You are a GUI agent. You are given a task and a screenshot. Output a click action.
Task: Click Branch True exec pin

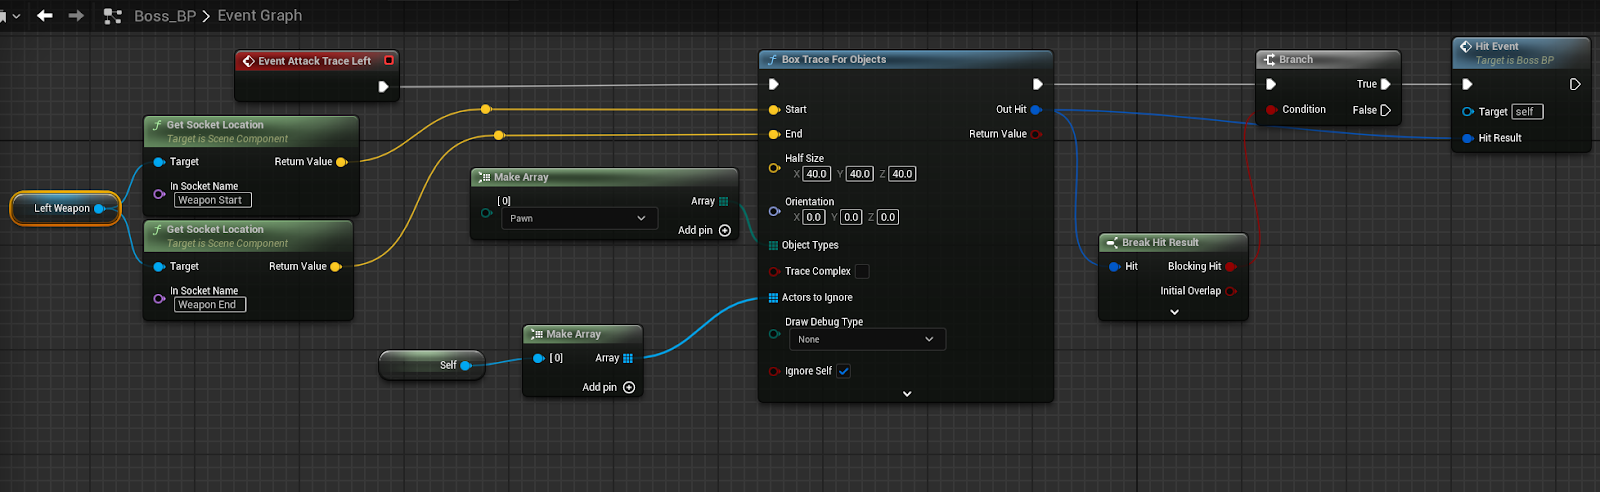point(1385,84)
